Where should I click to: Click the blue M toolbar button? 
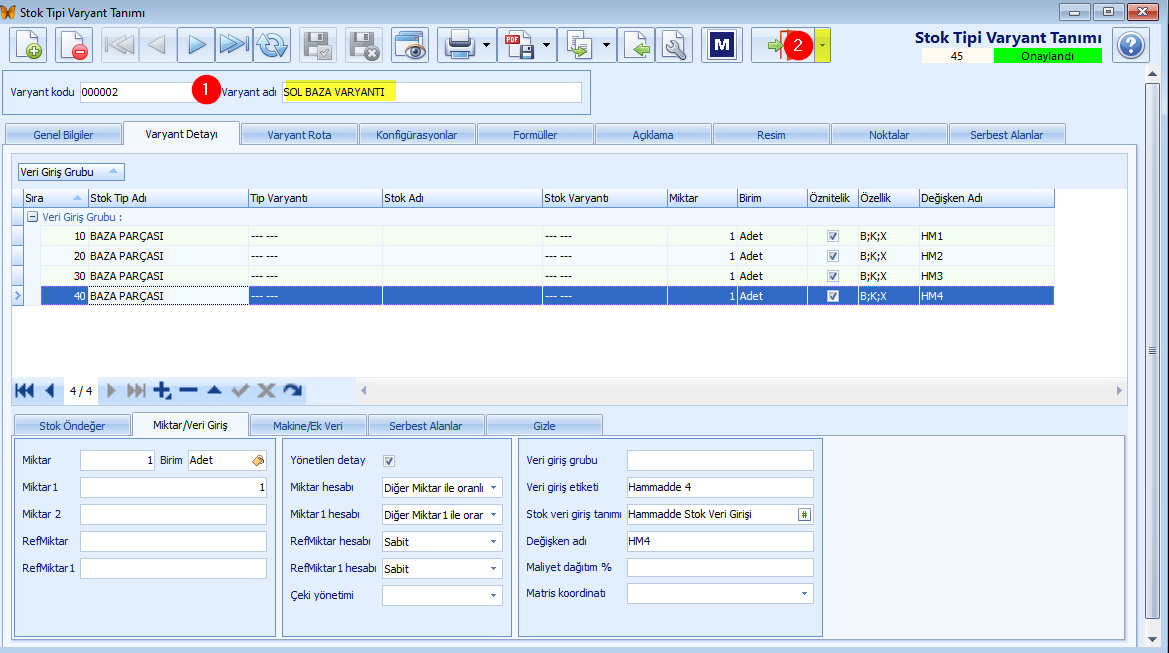click(x=722, y=45)
